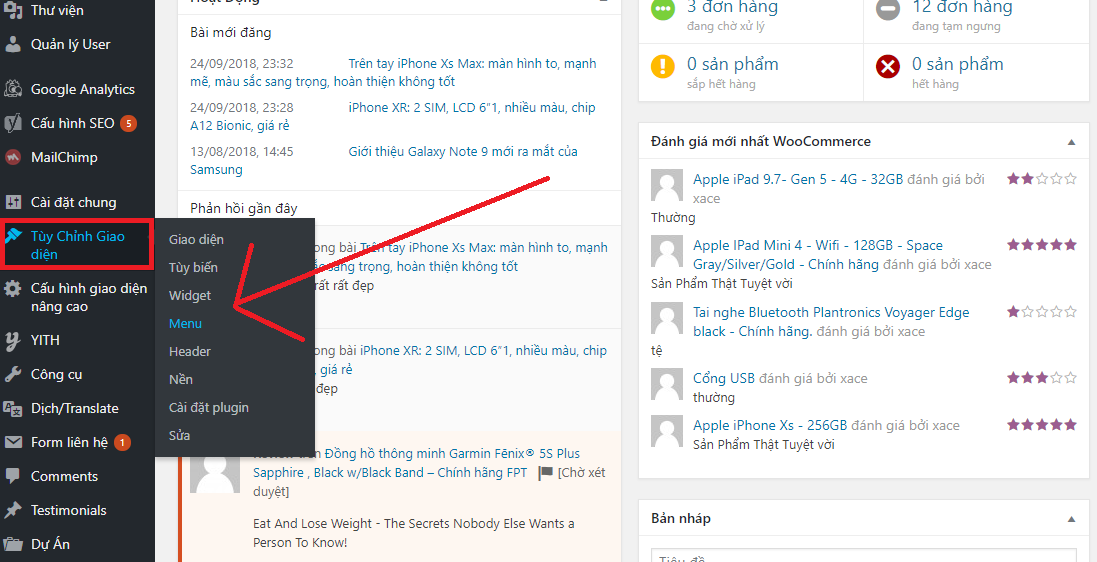
Task: Select Sửa in the flyout menu
Action: (179, 435)
